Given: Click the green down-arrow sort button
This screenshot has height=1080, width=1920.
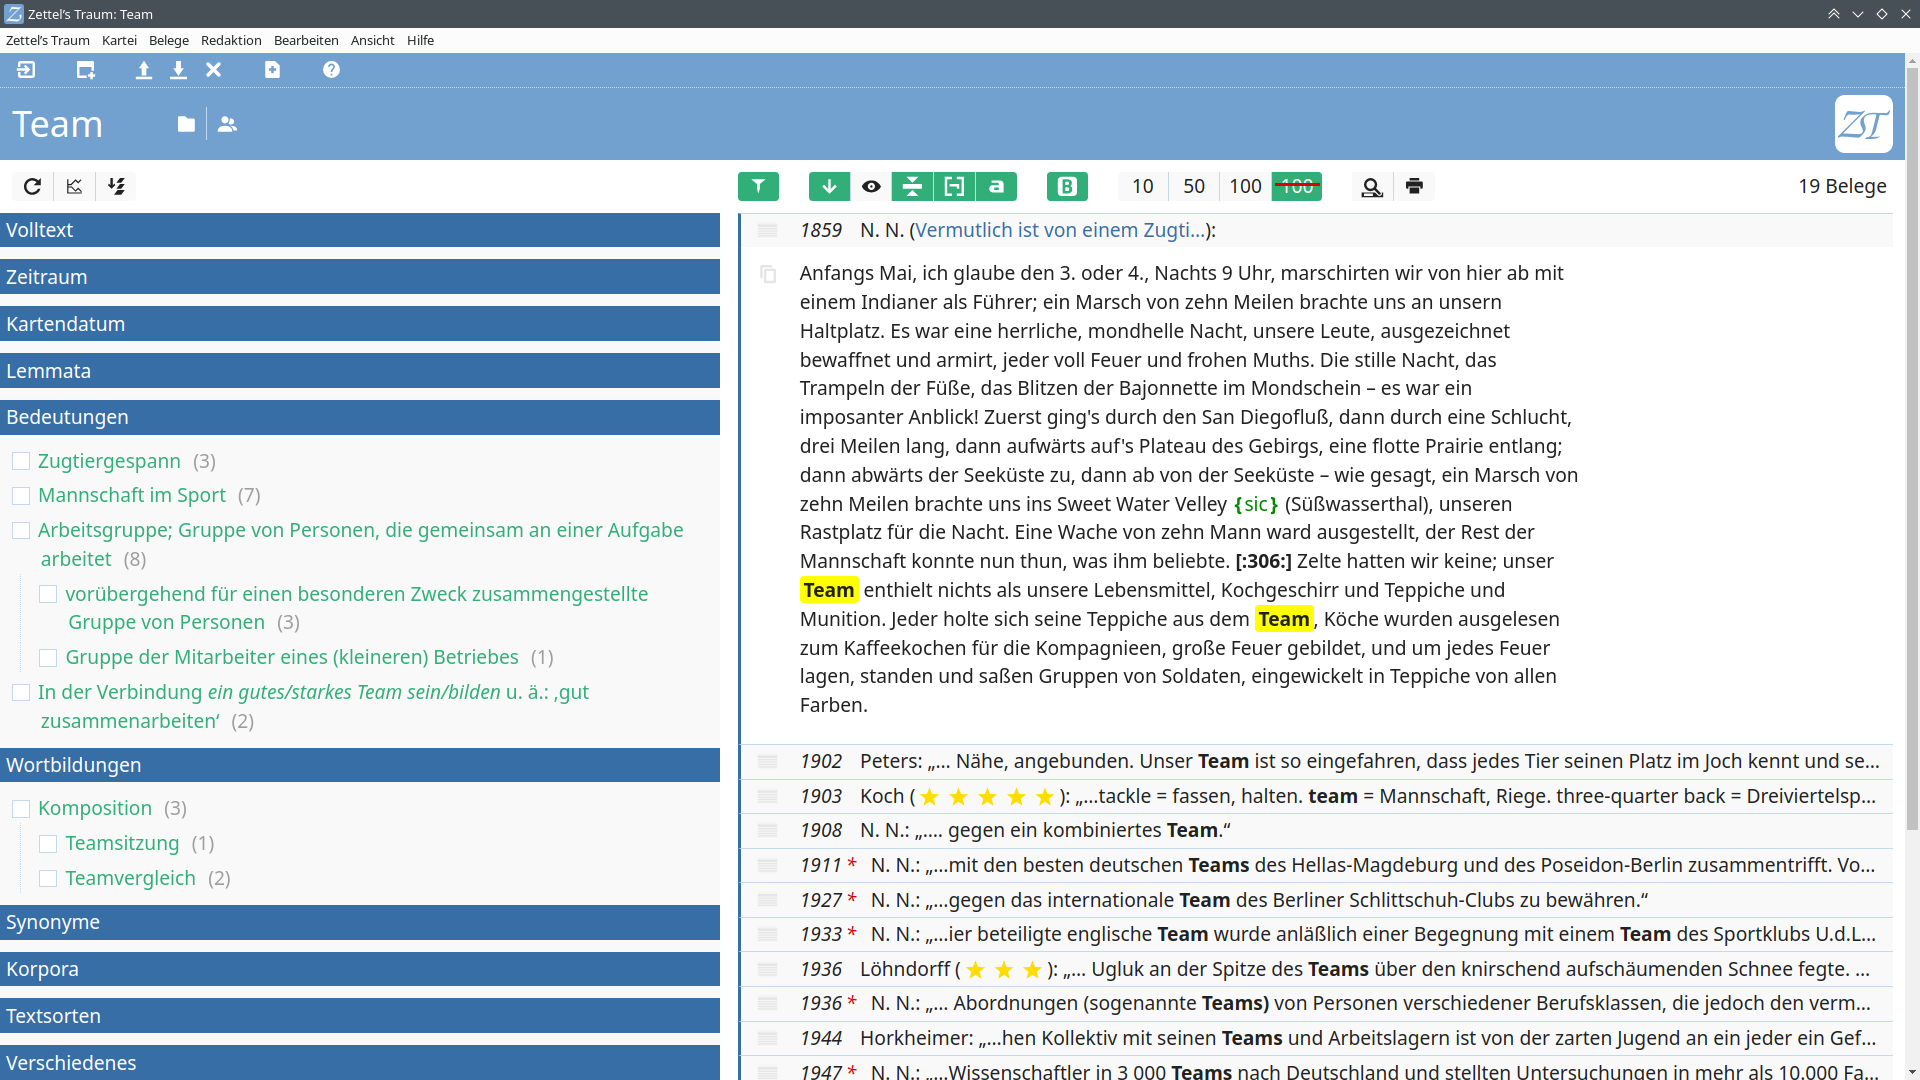Looking at the screenshot, I should [829, 186].
